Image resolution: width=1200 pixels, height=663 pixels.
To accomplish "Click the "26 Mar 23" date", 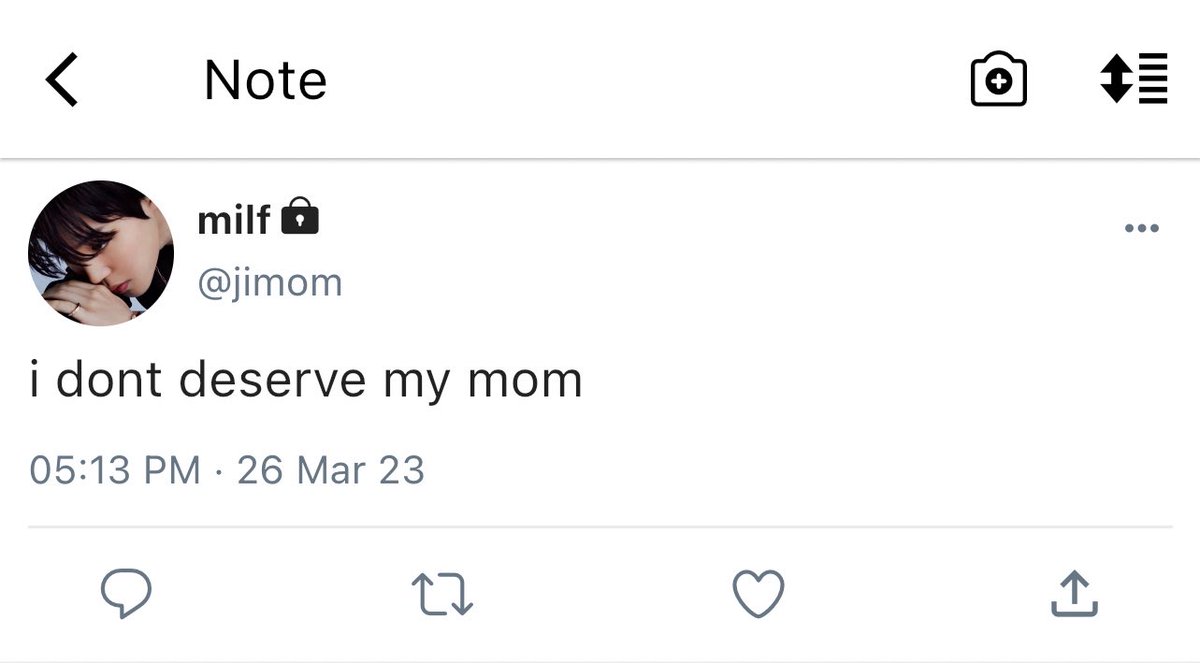I will [330, 470].
